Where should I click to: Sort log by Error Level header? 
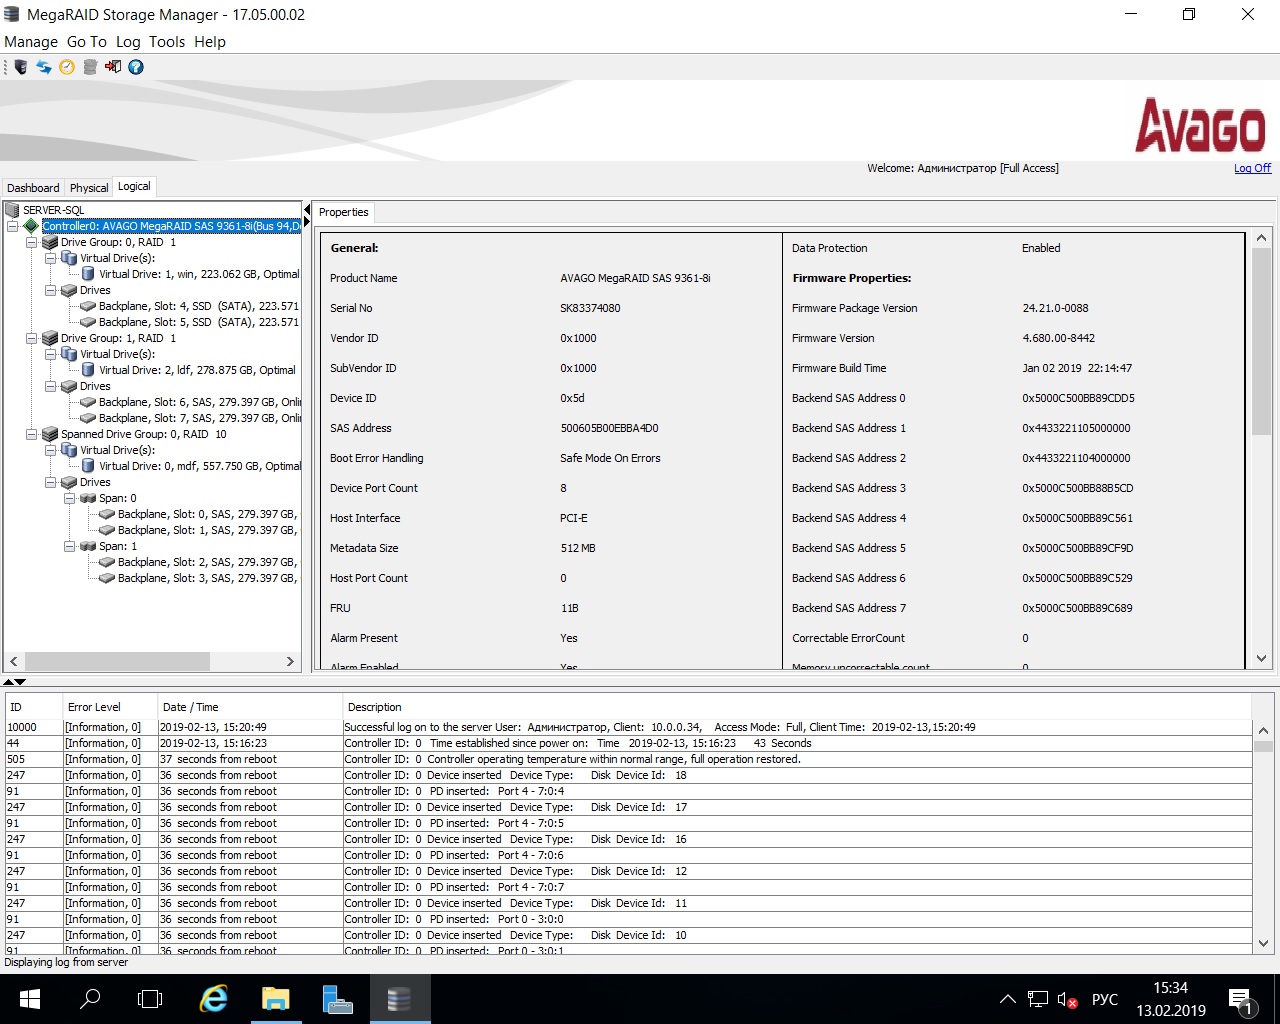(110, 707)
